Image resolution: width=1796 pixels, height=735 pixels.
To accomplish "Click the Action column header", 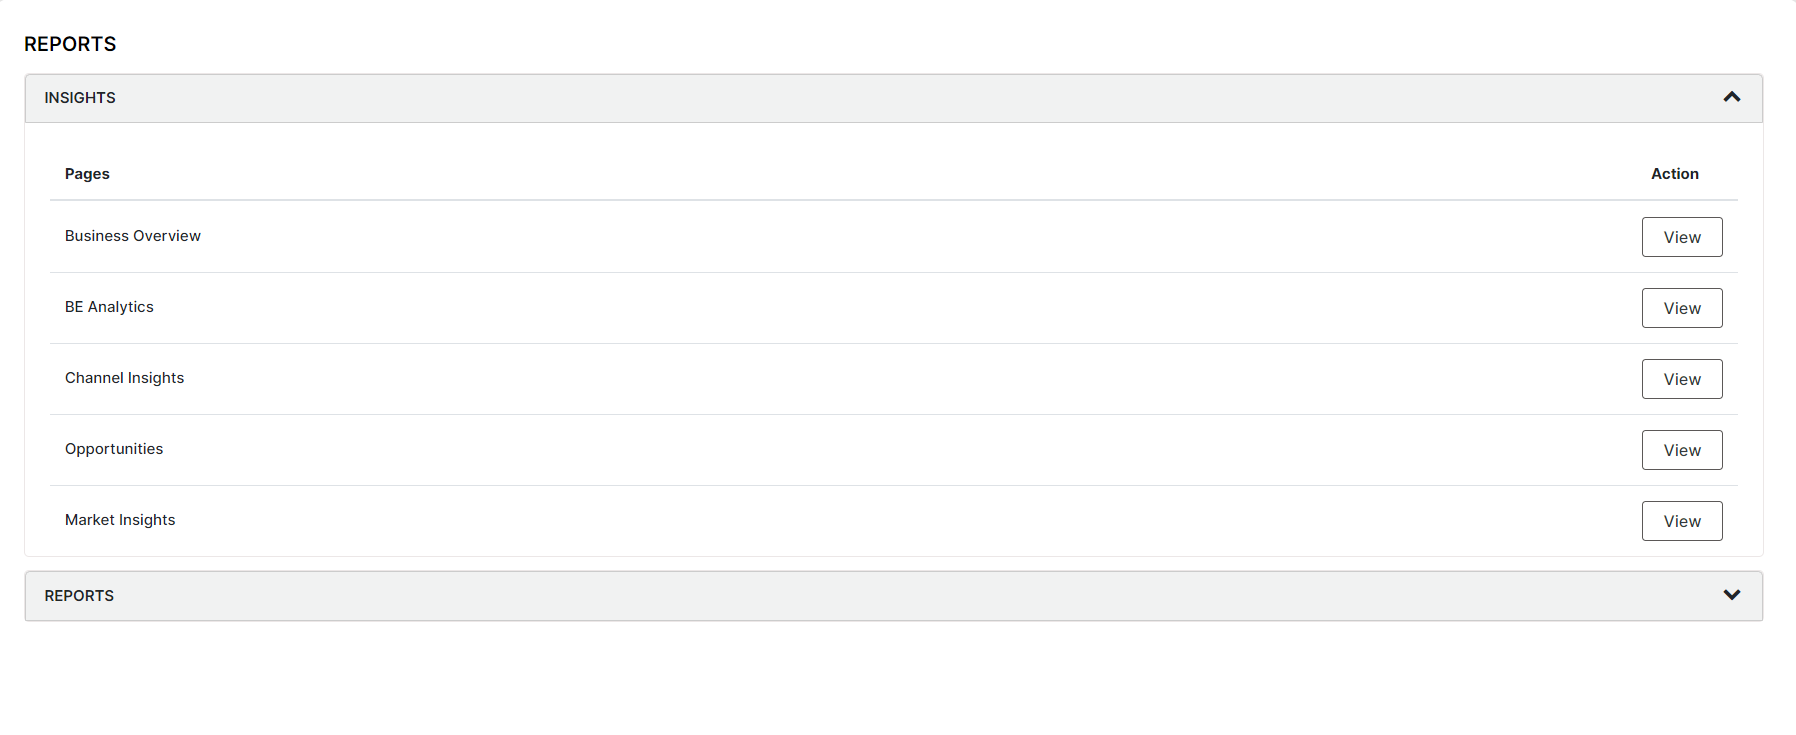I will click(1675, 173).
